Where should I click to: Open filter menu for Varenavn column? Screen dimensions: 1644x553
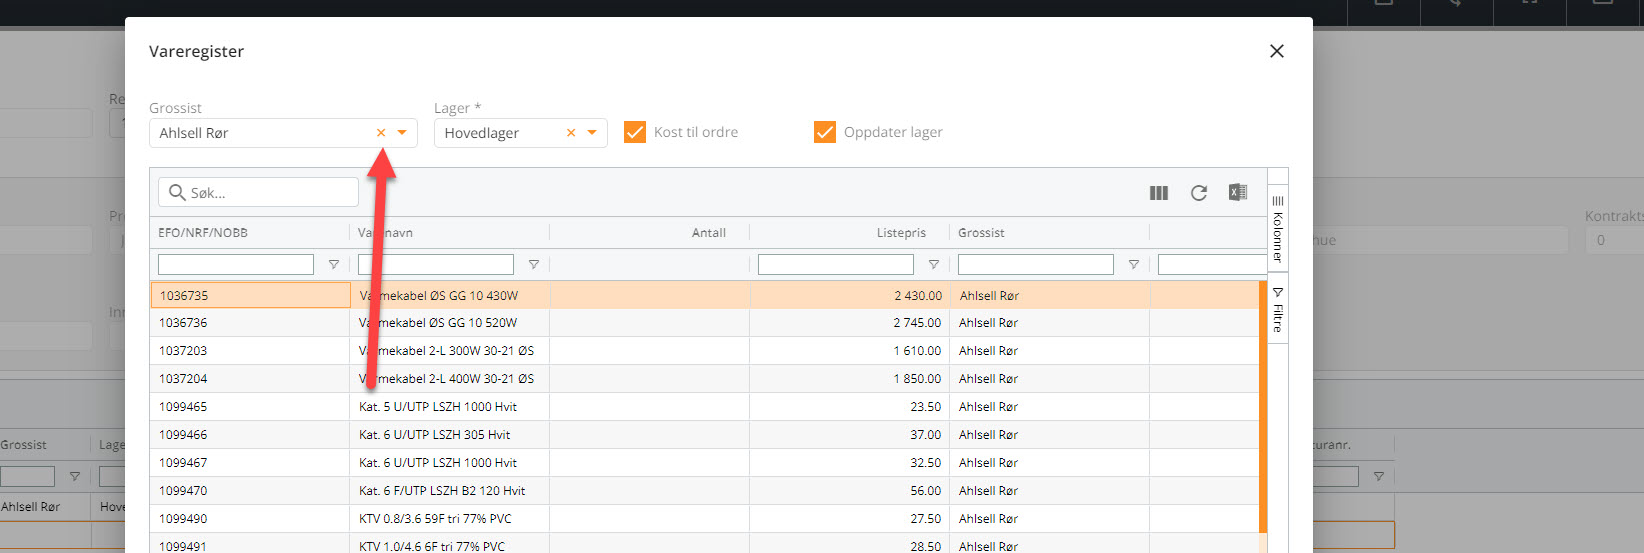point(534,265)
